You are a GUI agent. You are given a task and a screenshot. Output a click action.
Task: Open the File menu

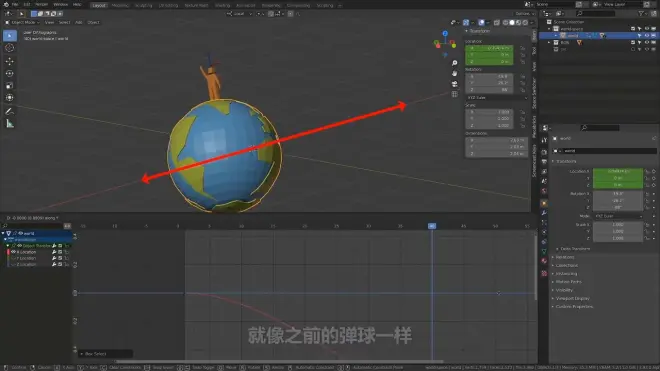click(15, 4)
